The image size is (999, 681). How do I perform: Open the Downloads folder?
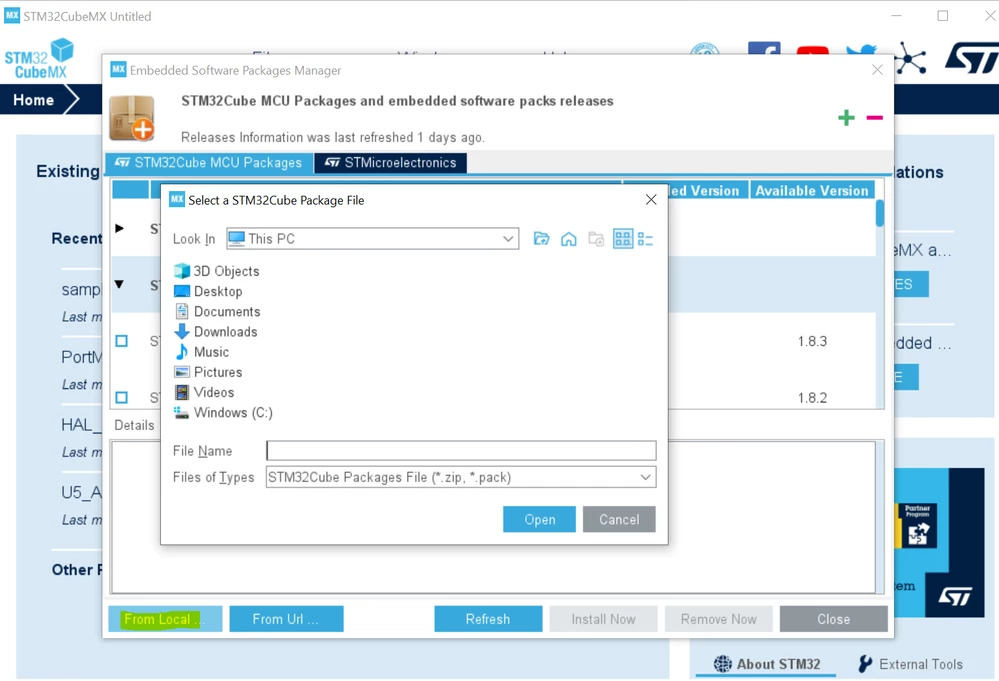tap(216, 332)
